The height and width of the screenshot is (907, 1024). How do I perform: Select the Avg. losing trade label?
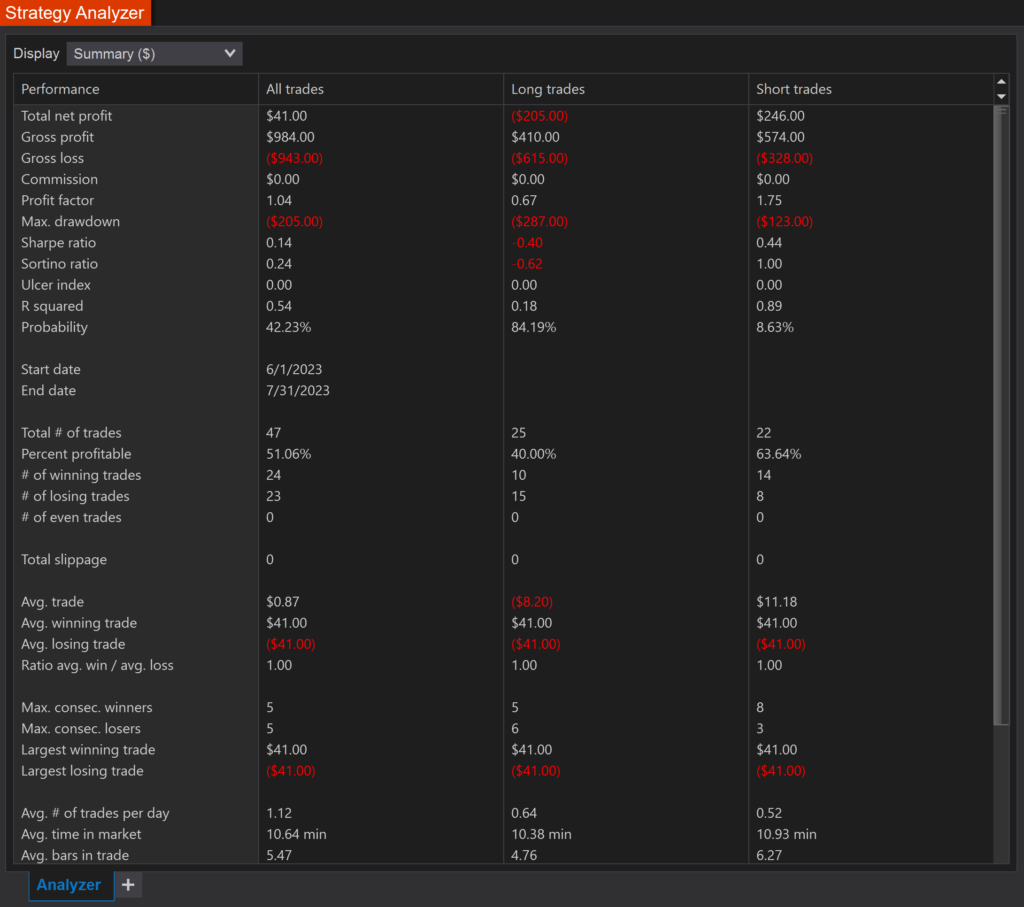[73, 644]
